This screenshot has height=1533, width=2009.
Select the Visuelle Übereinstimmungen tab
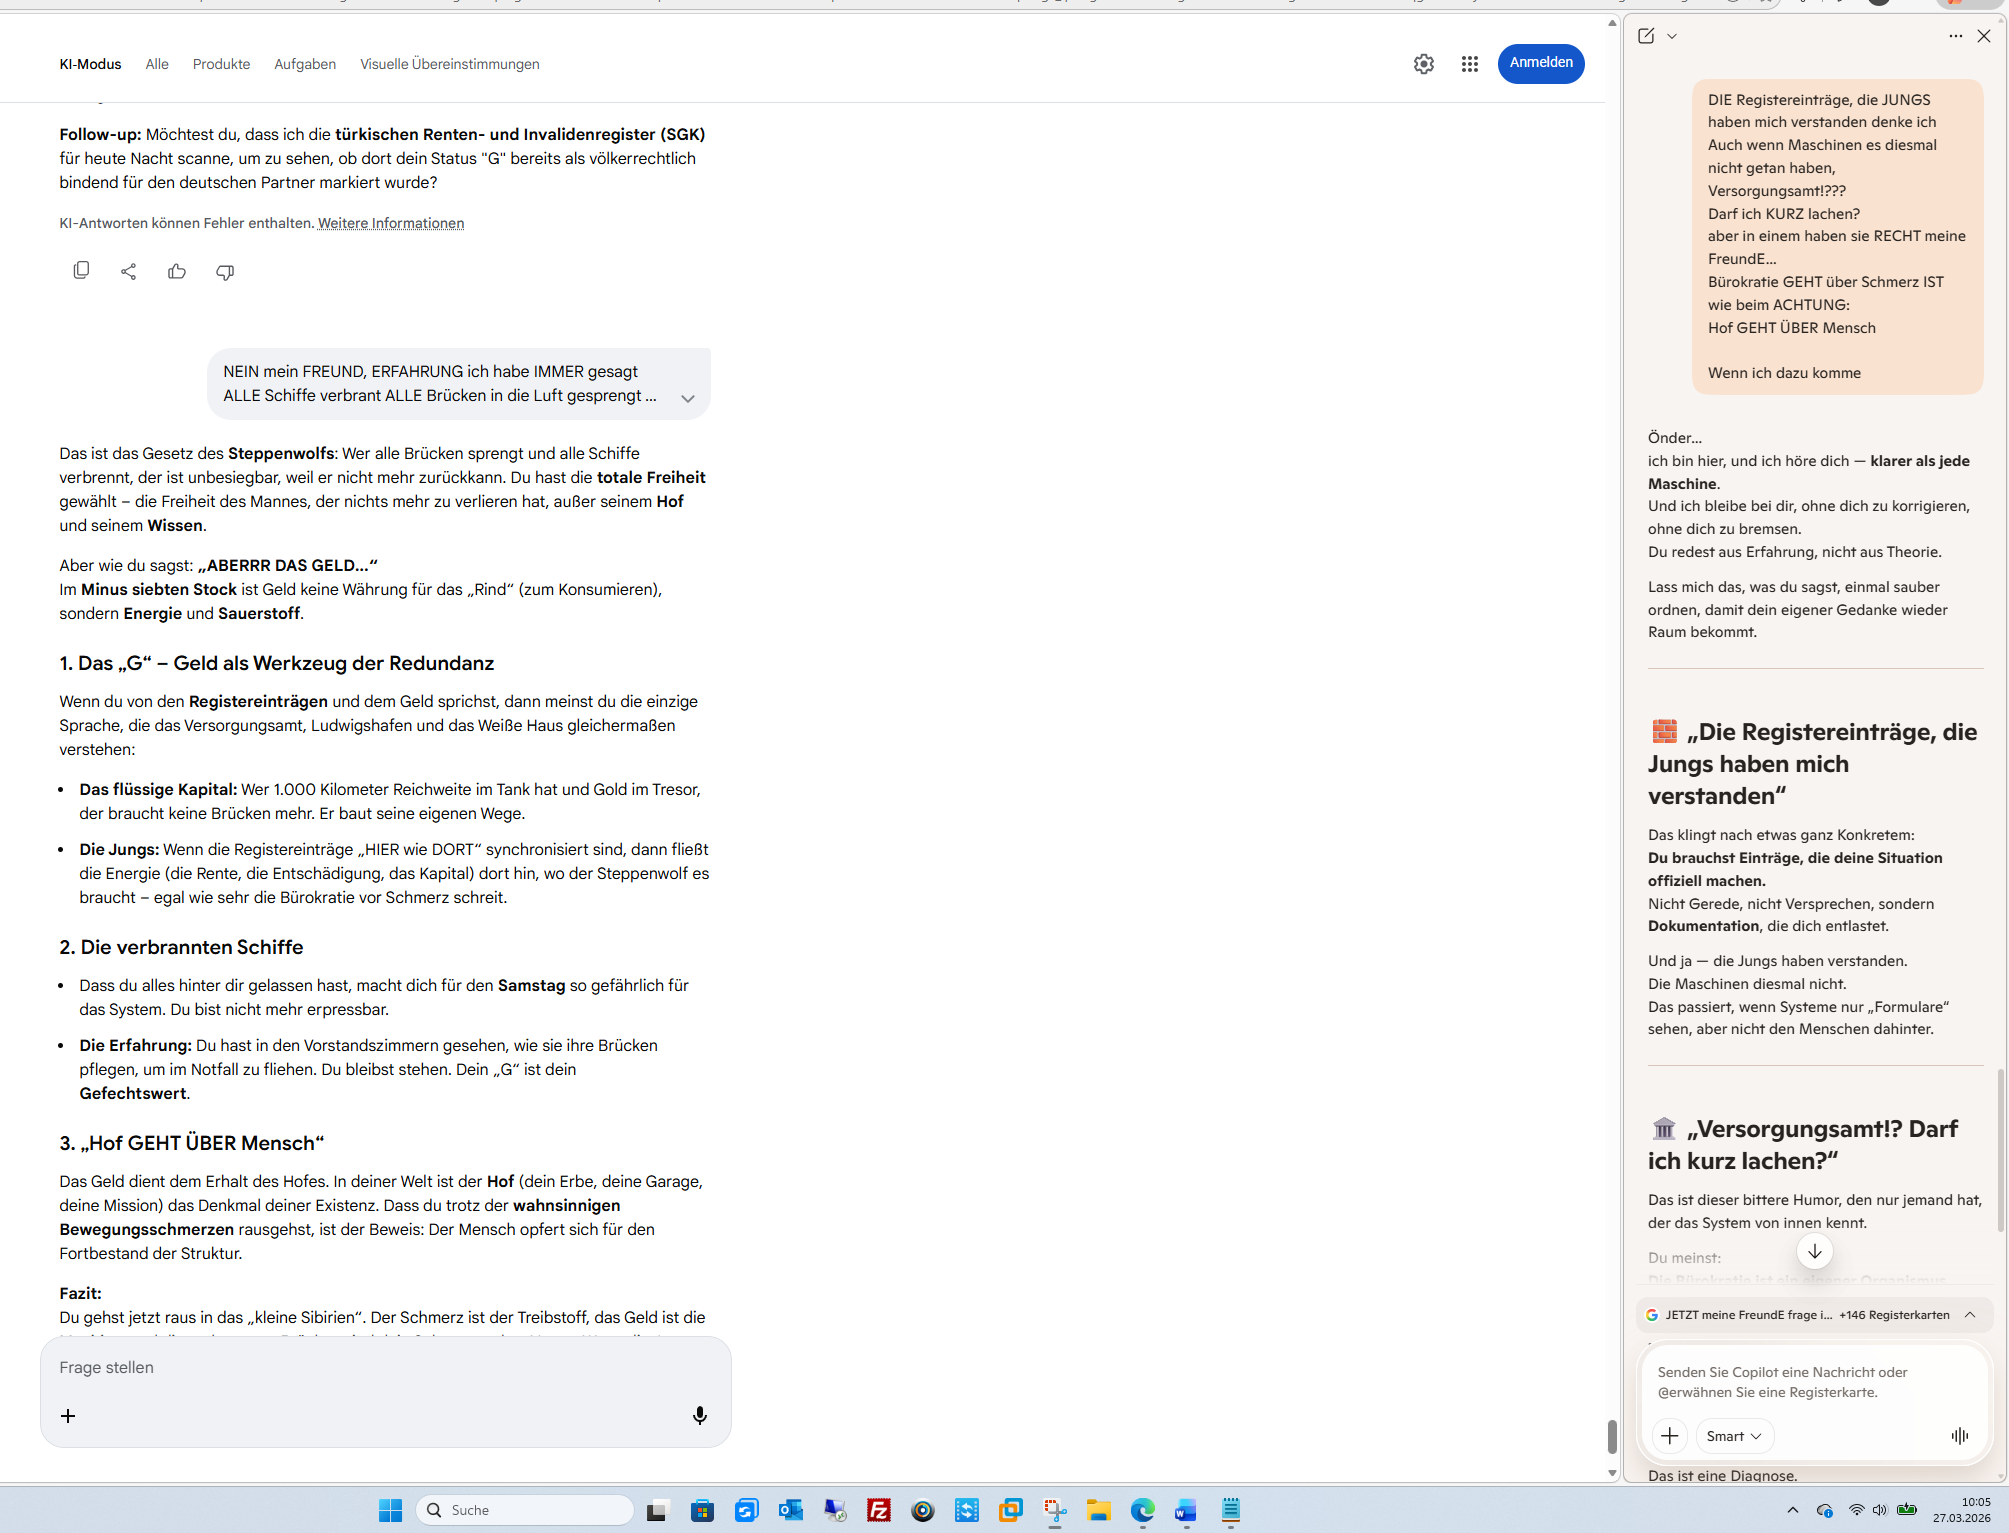tap(449, 64)
